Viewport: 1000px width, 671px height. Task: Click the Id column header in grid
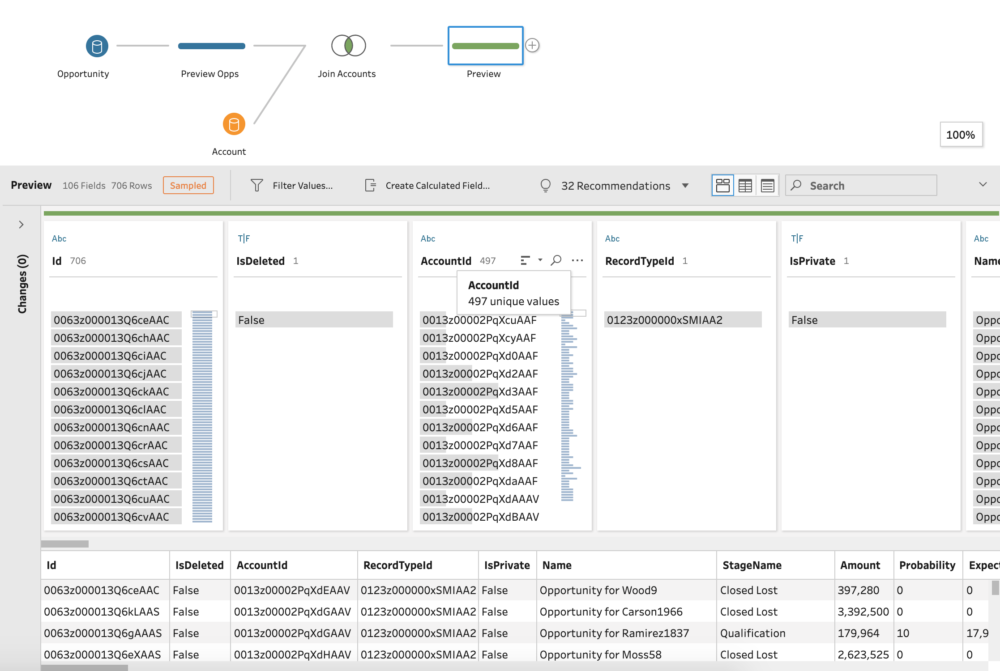pos(105,565)
